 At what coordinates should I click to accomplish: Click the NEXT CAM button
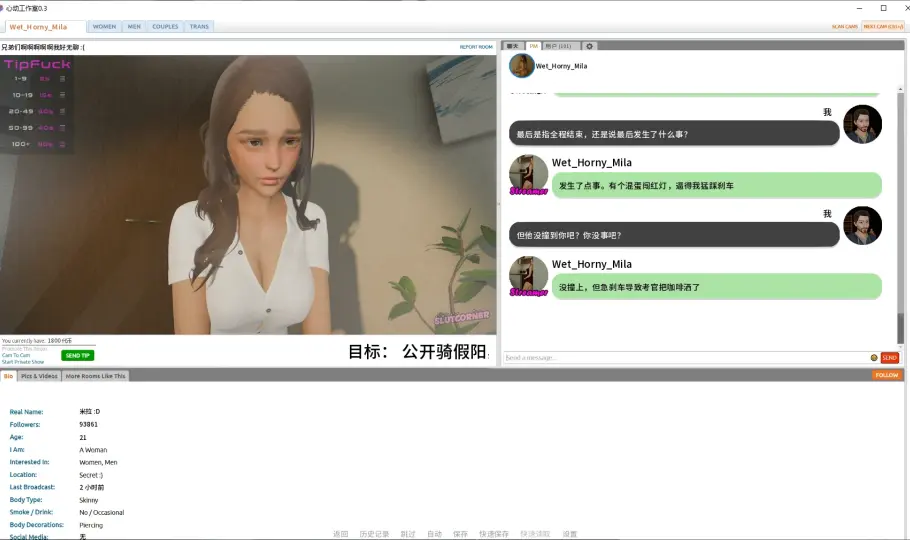pos(883,27)
